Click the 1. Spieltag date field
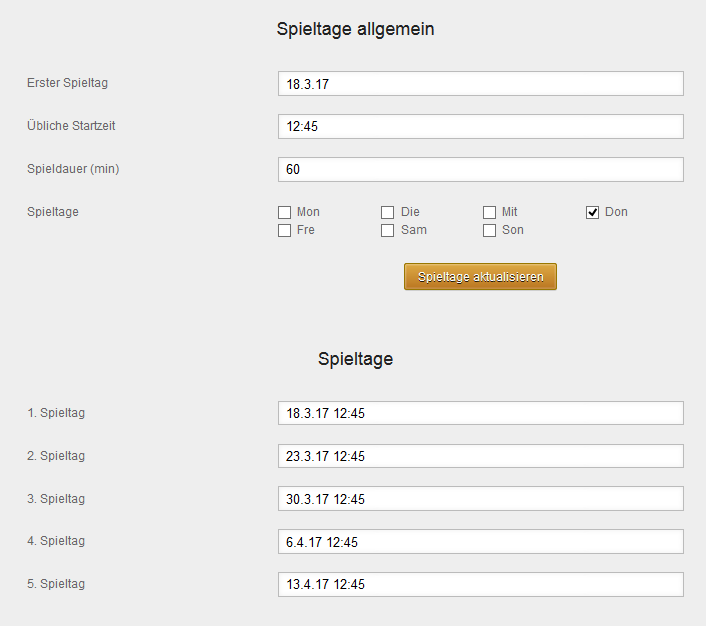Viewport: 706px width, 626px height. 480,414
